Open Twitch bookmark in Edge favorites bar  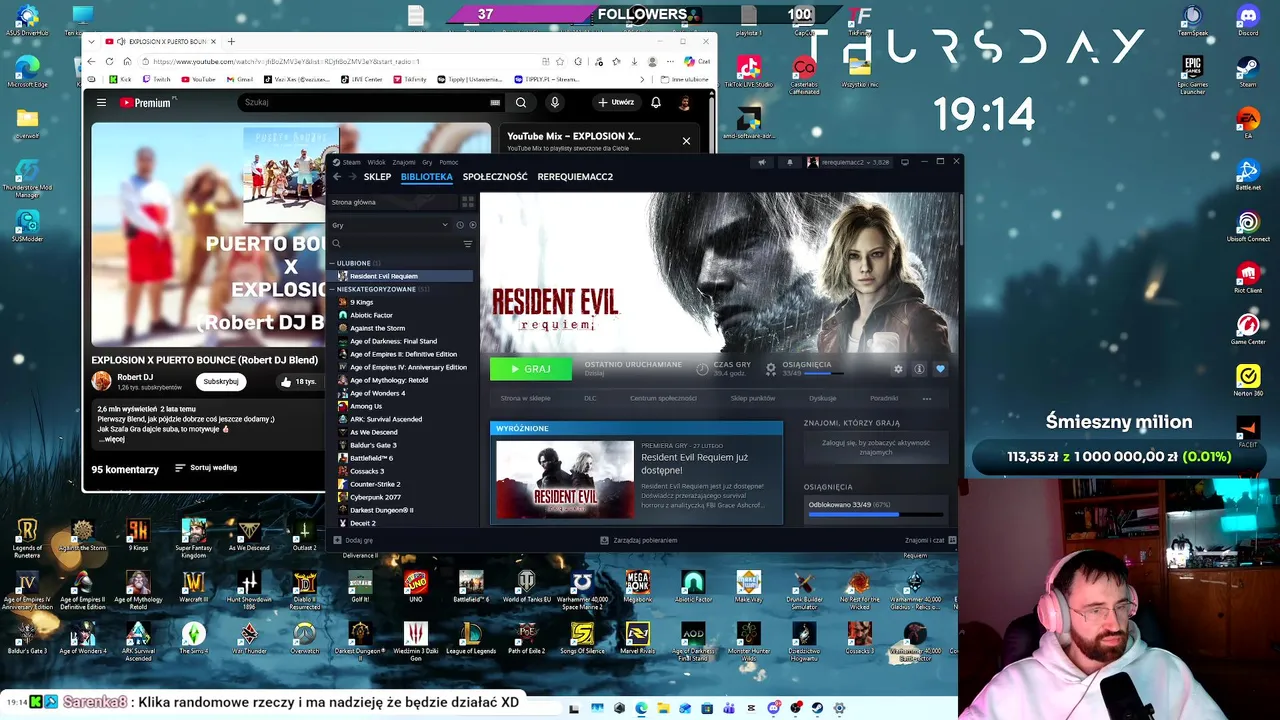[155, 79]
